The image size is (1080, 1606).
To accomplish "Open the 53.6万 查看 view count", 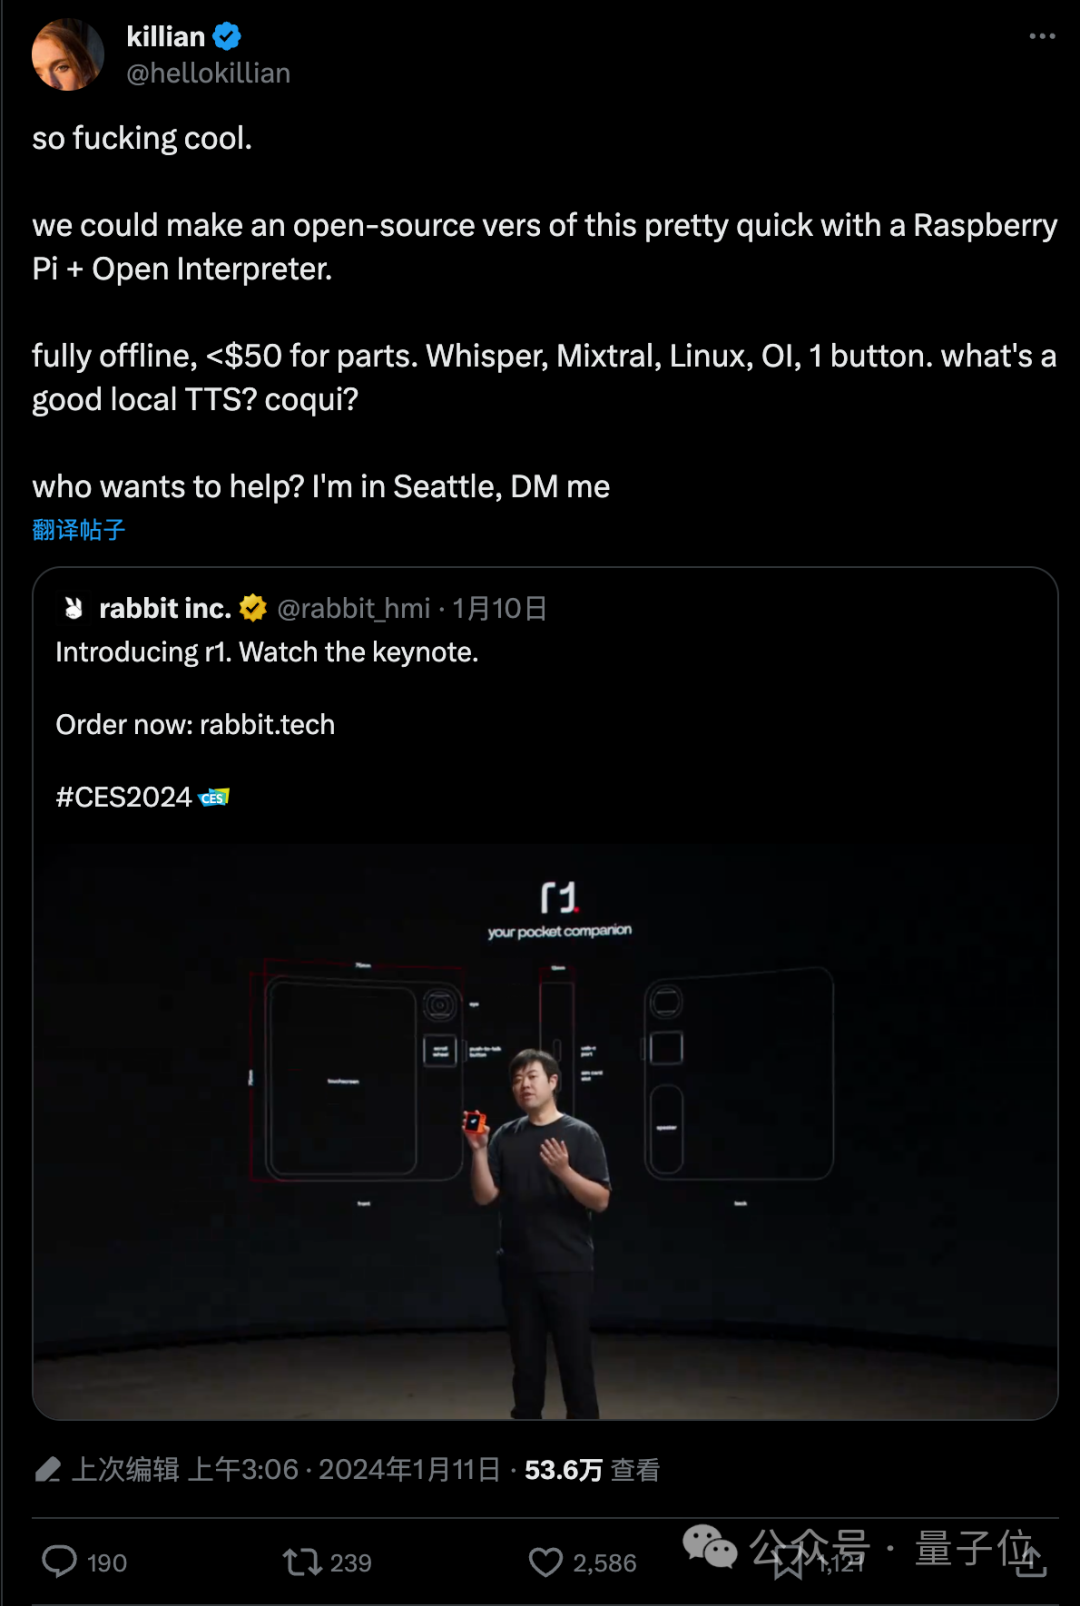I will (592, 1469).
